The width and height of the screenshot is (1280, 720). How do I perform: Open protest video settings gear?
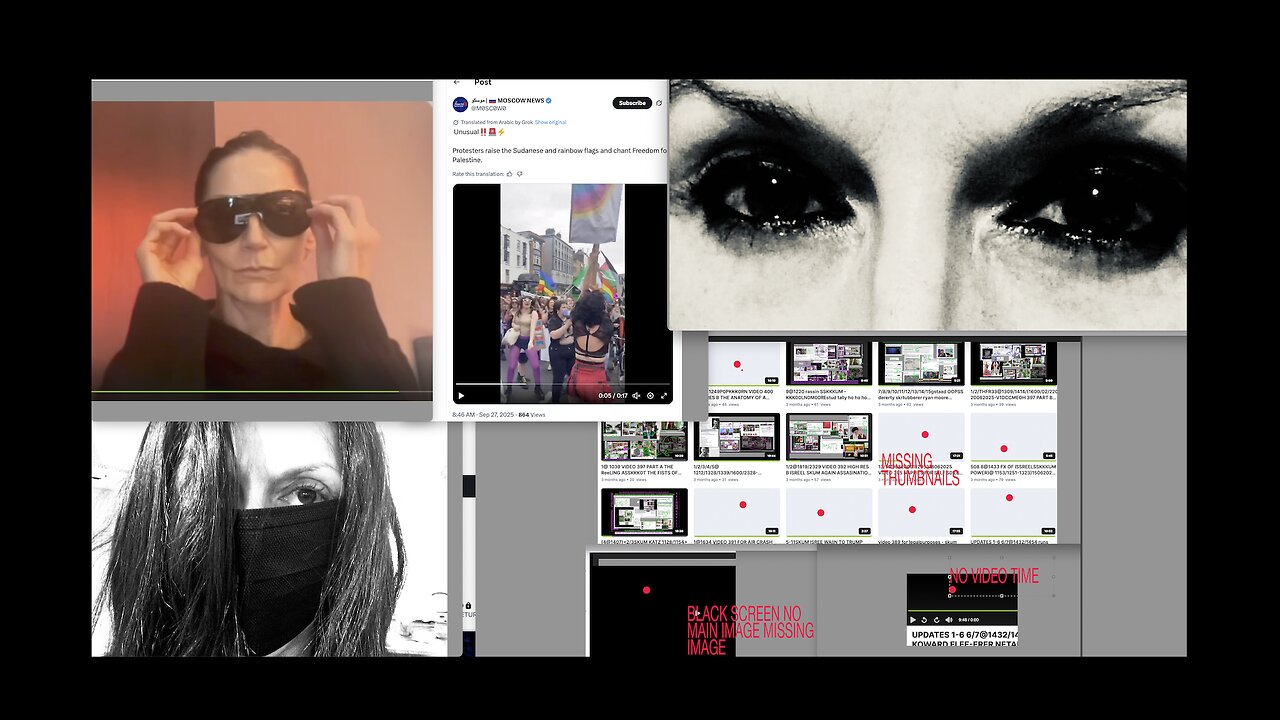click(x=650, y=396)
